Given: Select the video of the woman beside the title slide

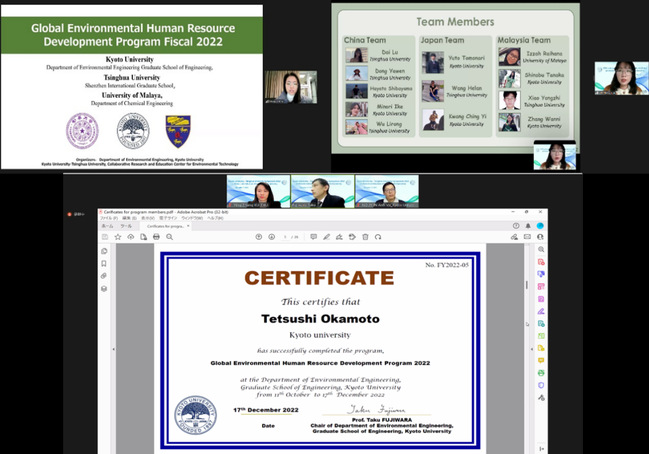Looking at the screenshot, I should pos(291,87).
